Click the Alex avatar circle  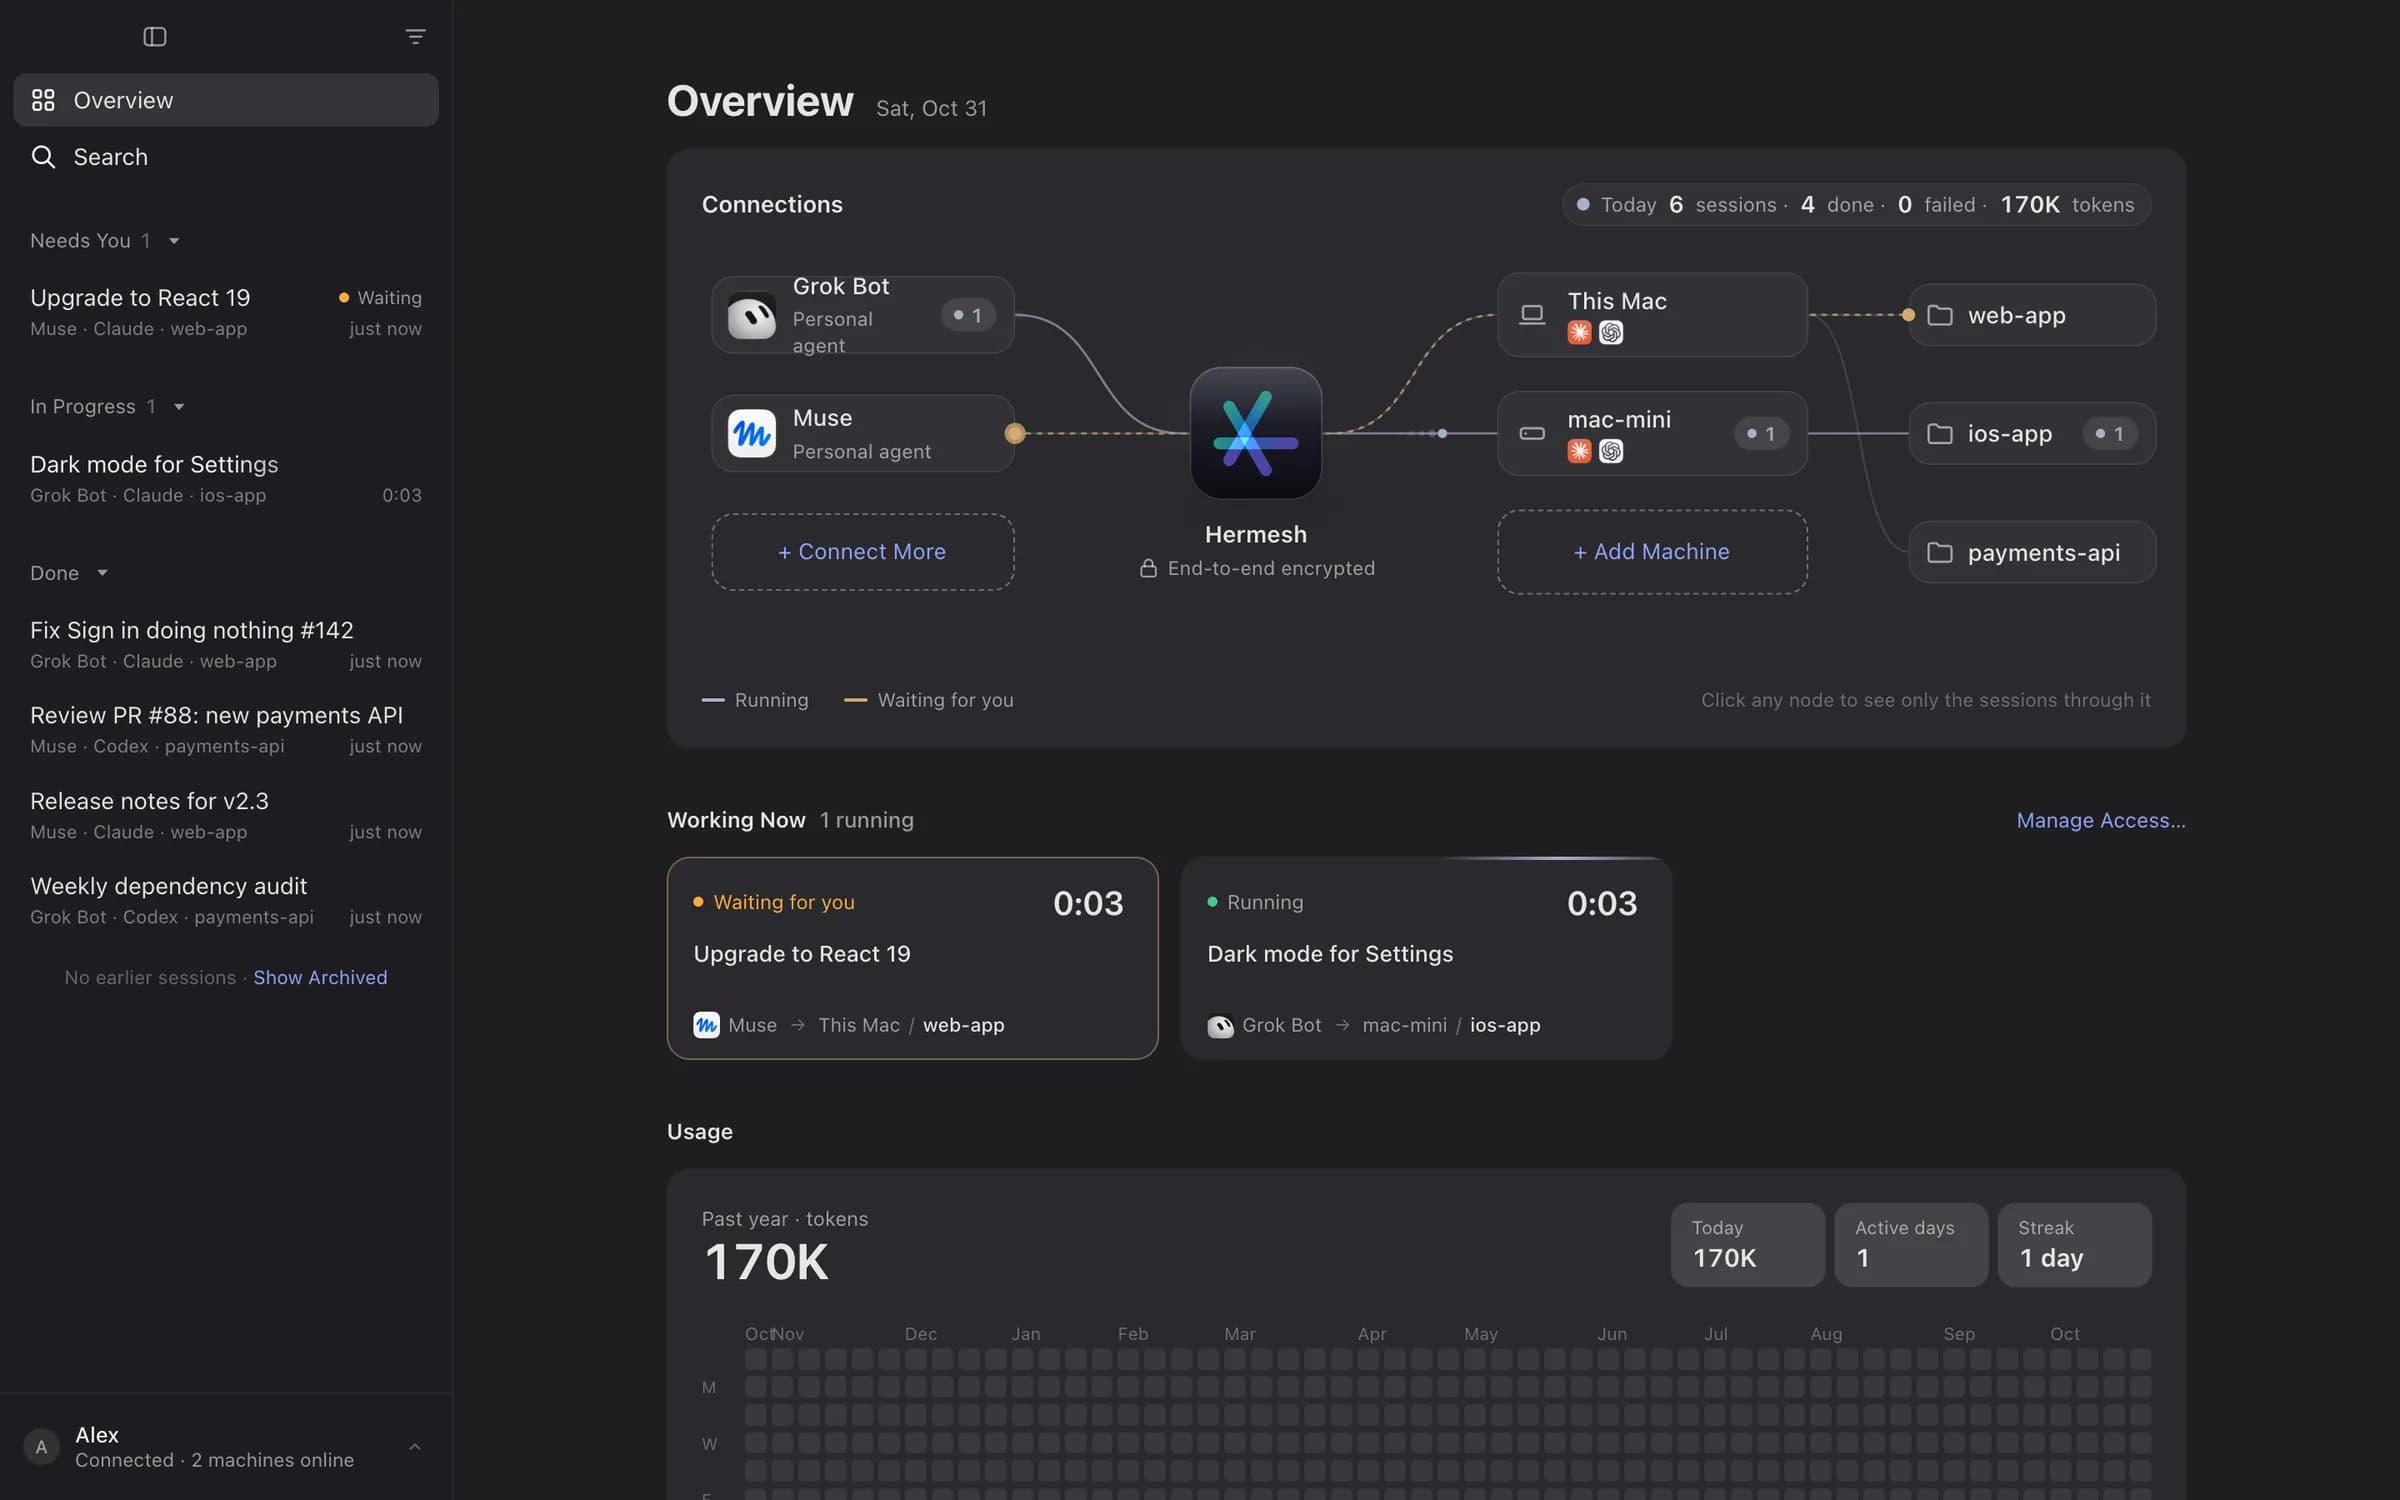(41, 1446)
